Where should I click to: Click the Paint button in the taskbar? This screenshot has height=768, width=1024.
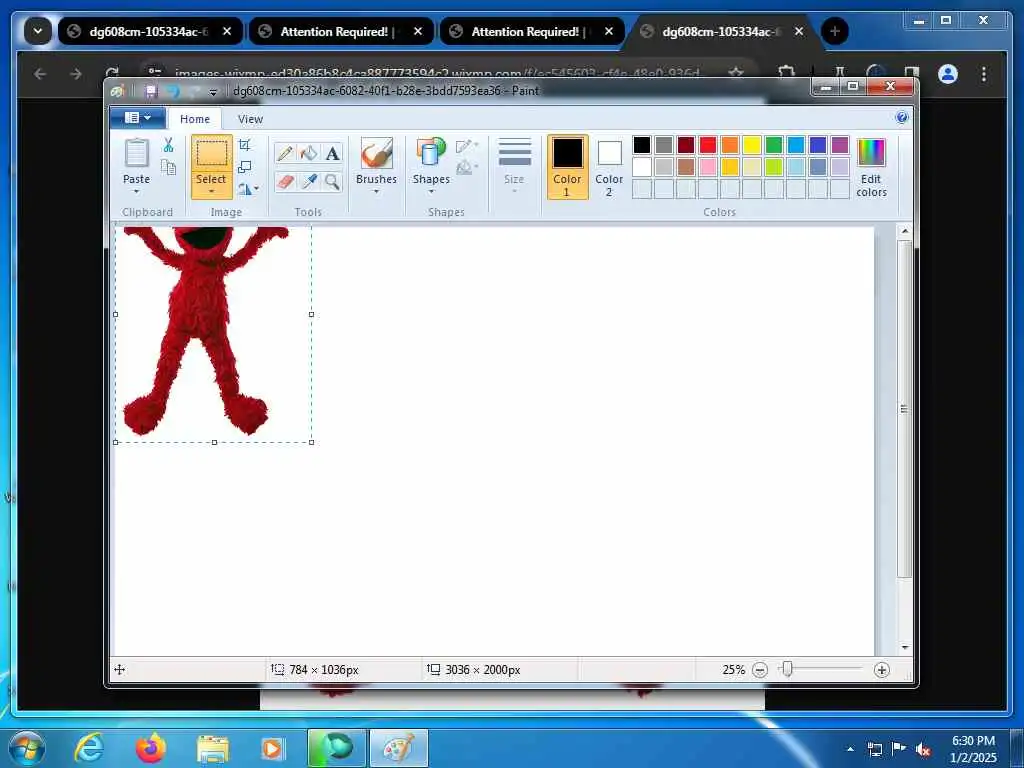point(398,748)
